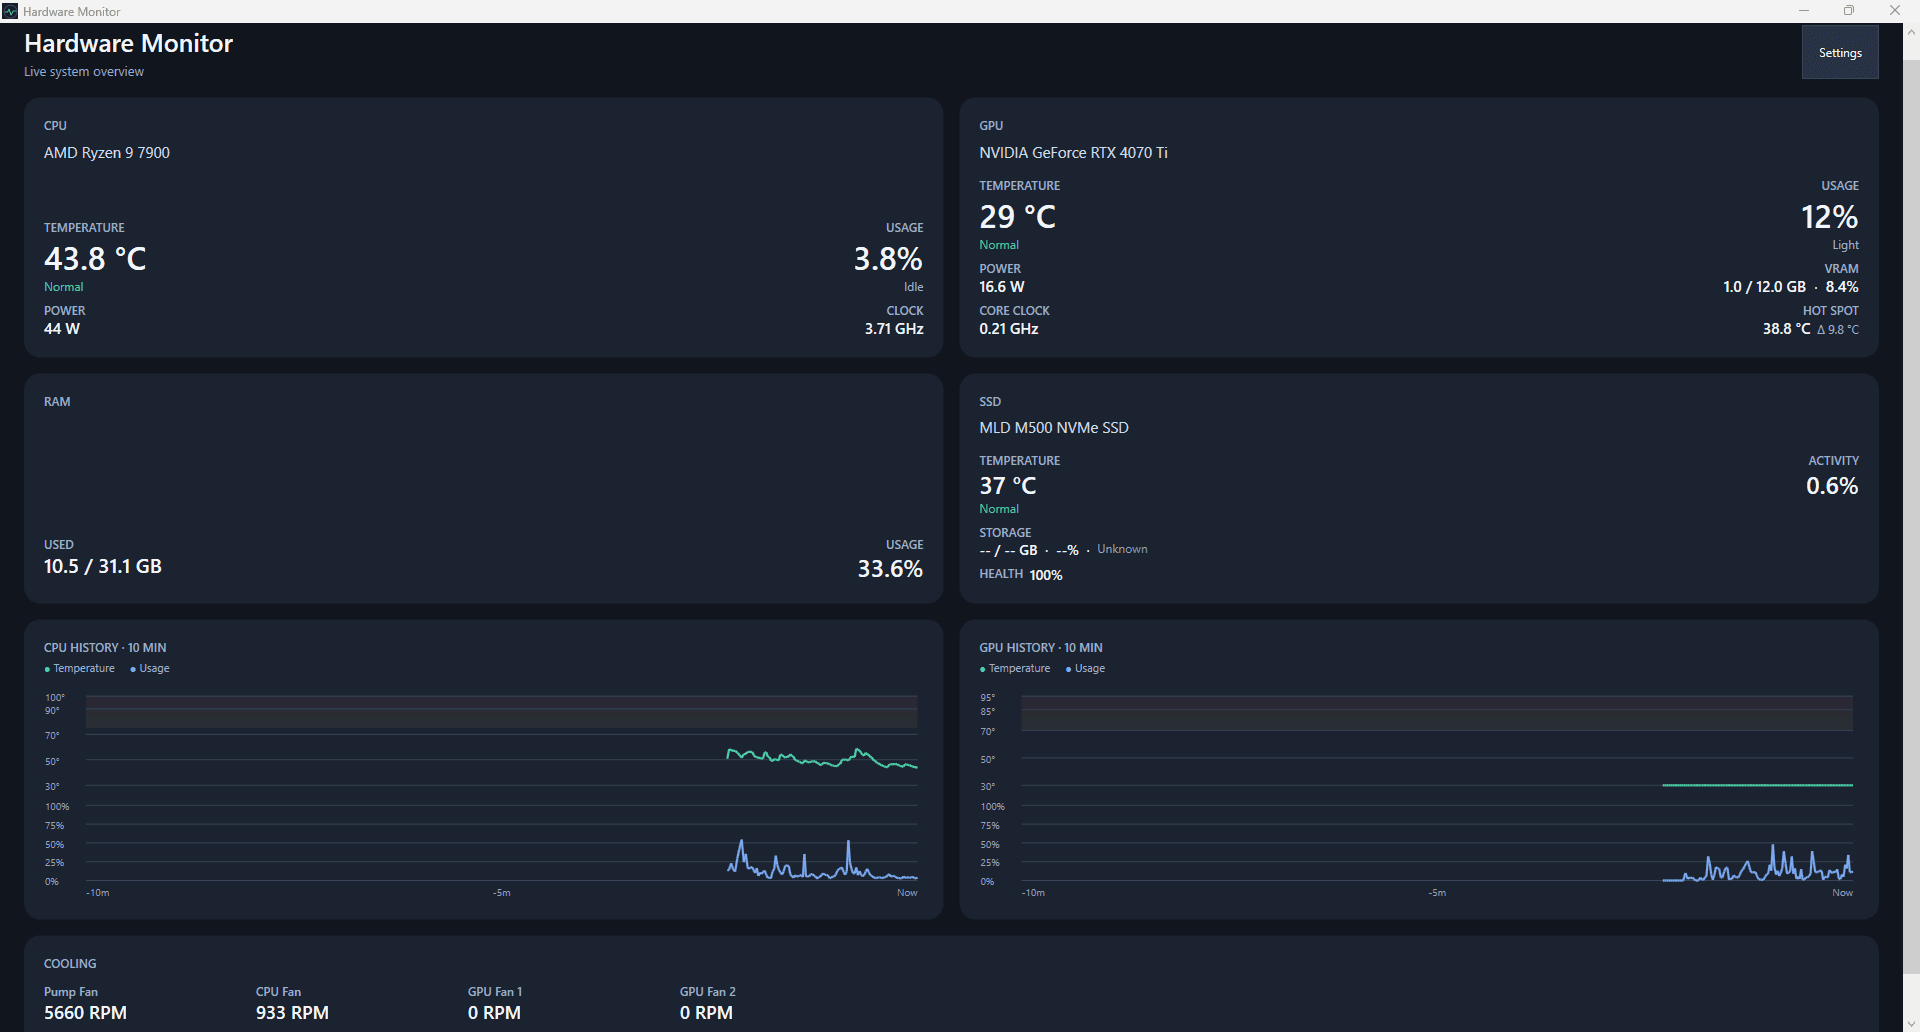Select the CPU power reading 44 W
This screenshot has height=1032, width=1920.
coord(62,329)
